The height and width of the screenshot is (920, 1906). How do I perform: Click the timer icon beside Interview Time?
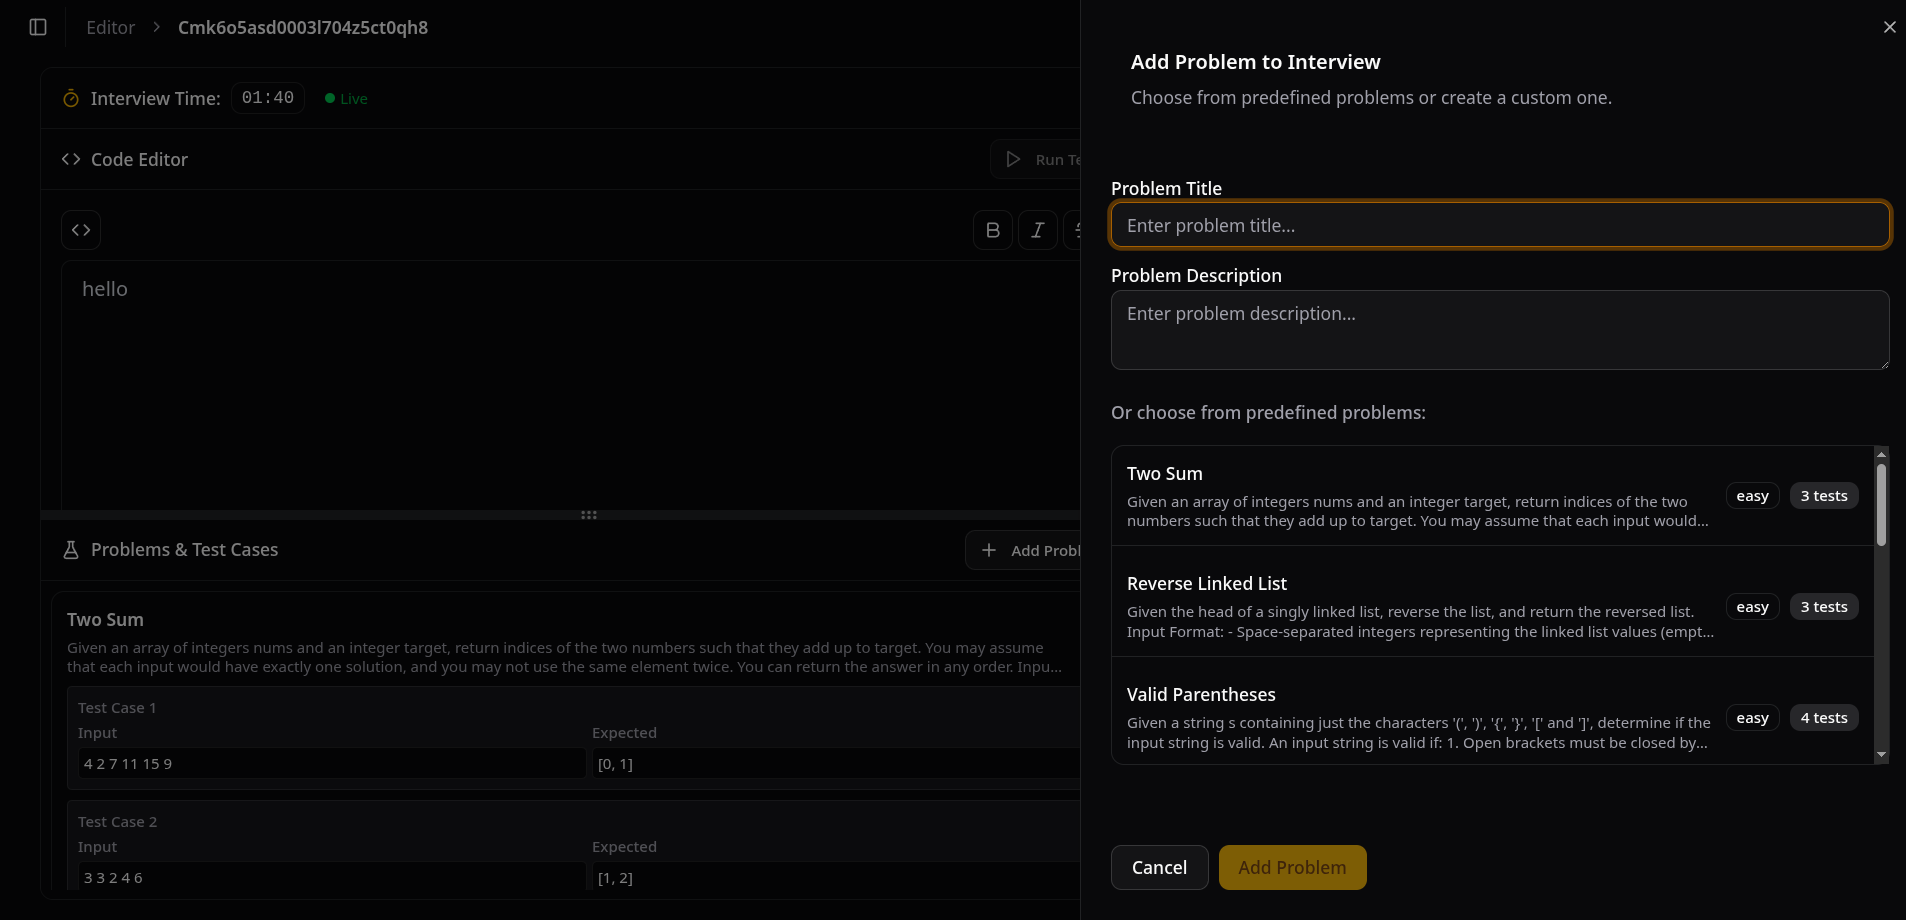tap(70, 98)
